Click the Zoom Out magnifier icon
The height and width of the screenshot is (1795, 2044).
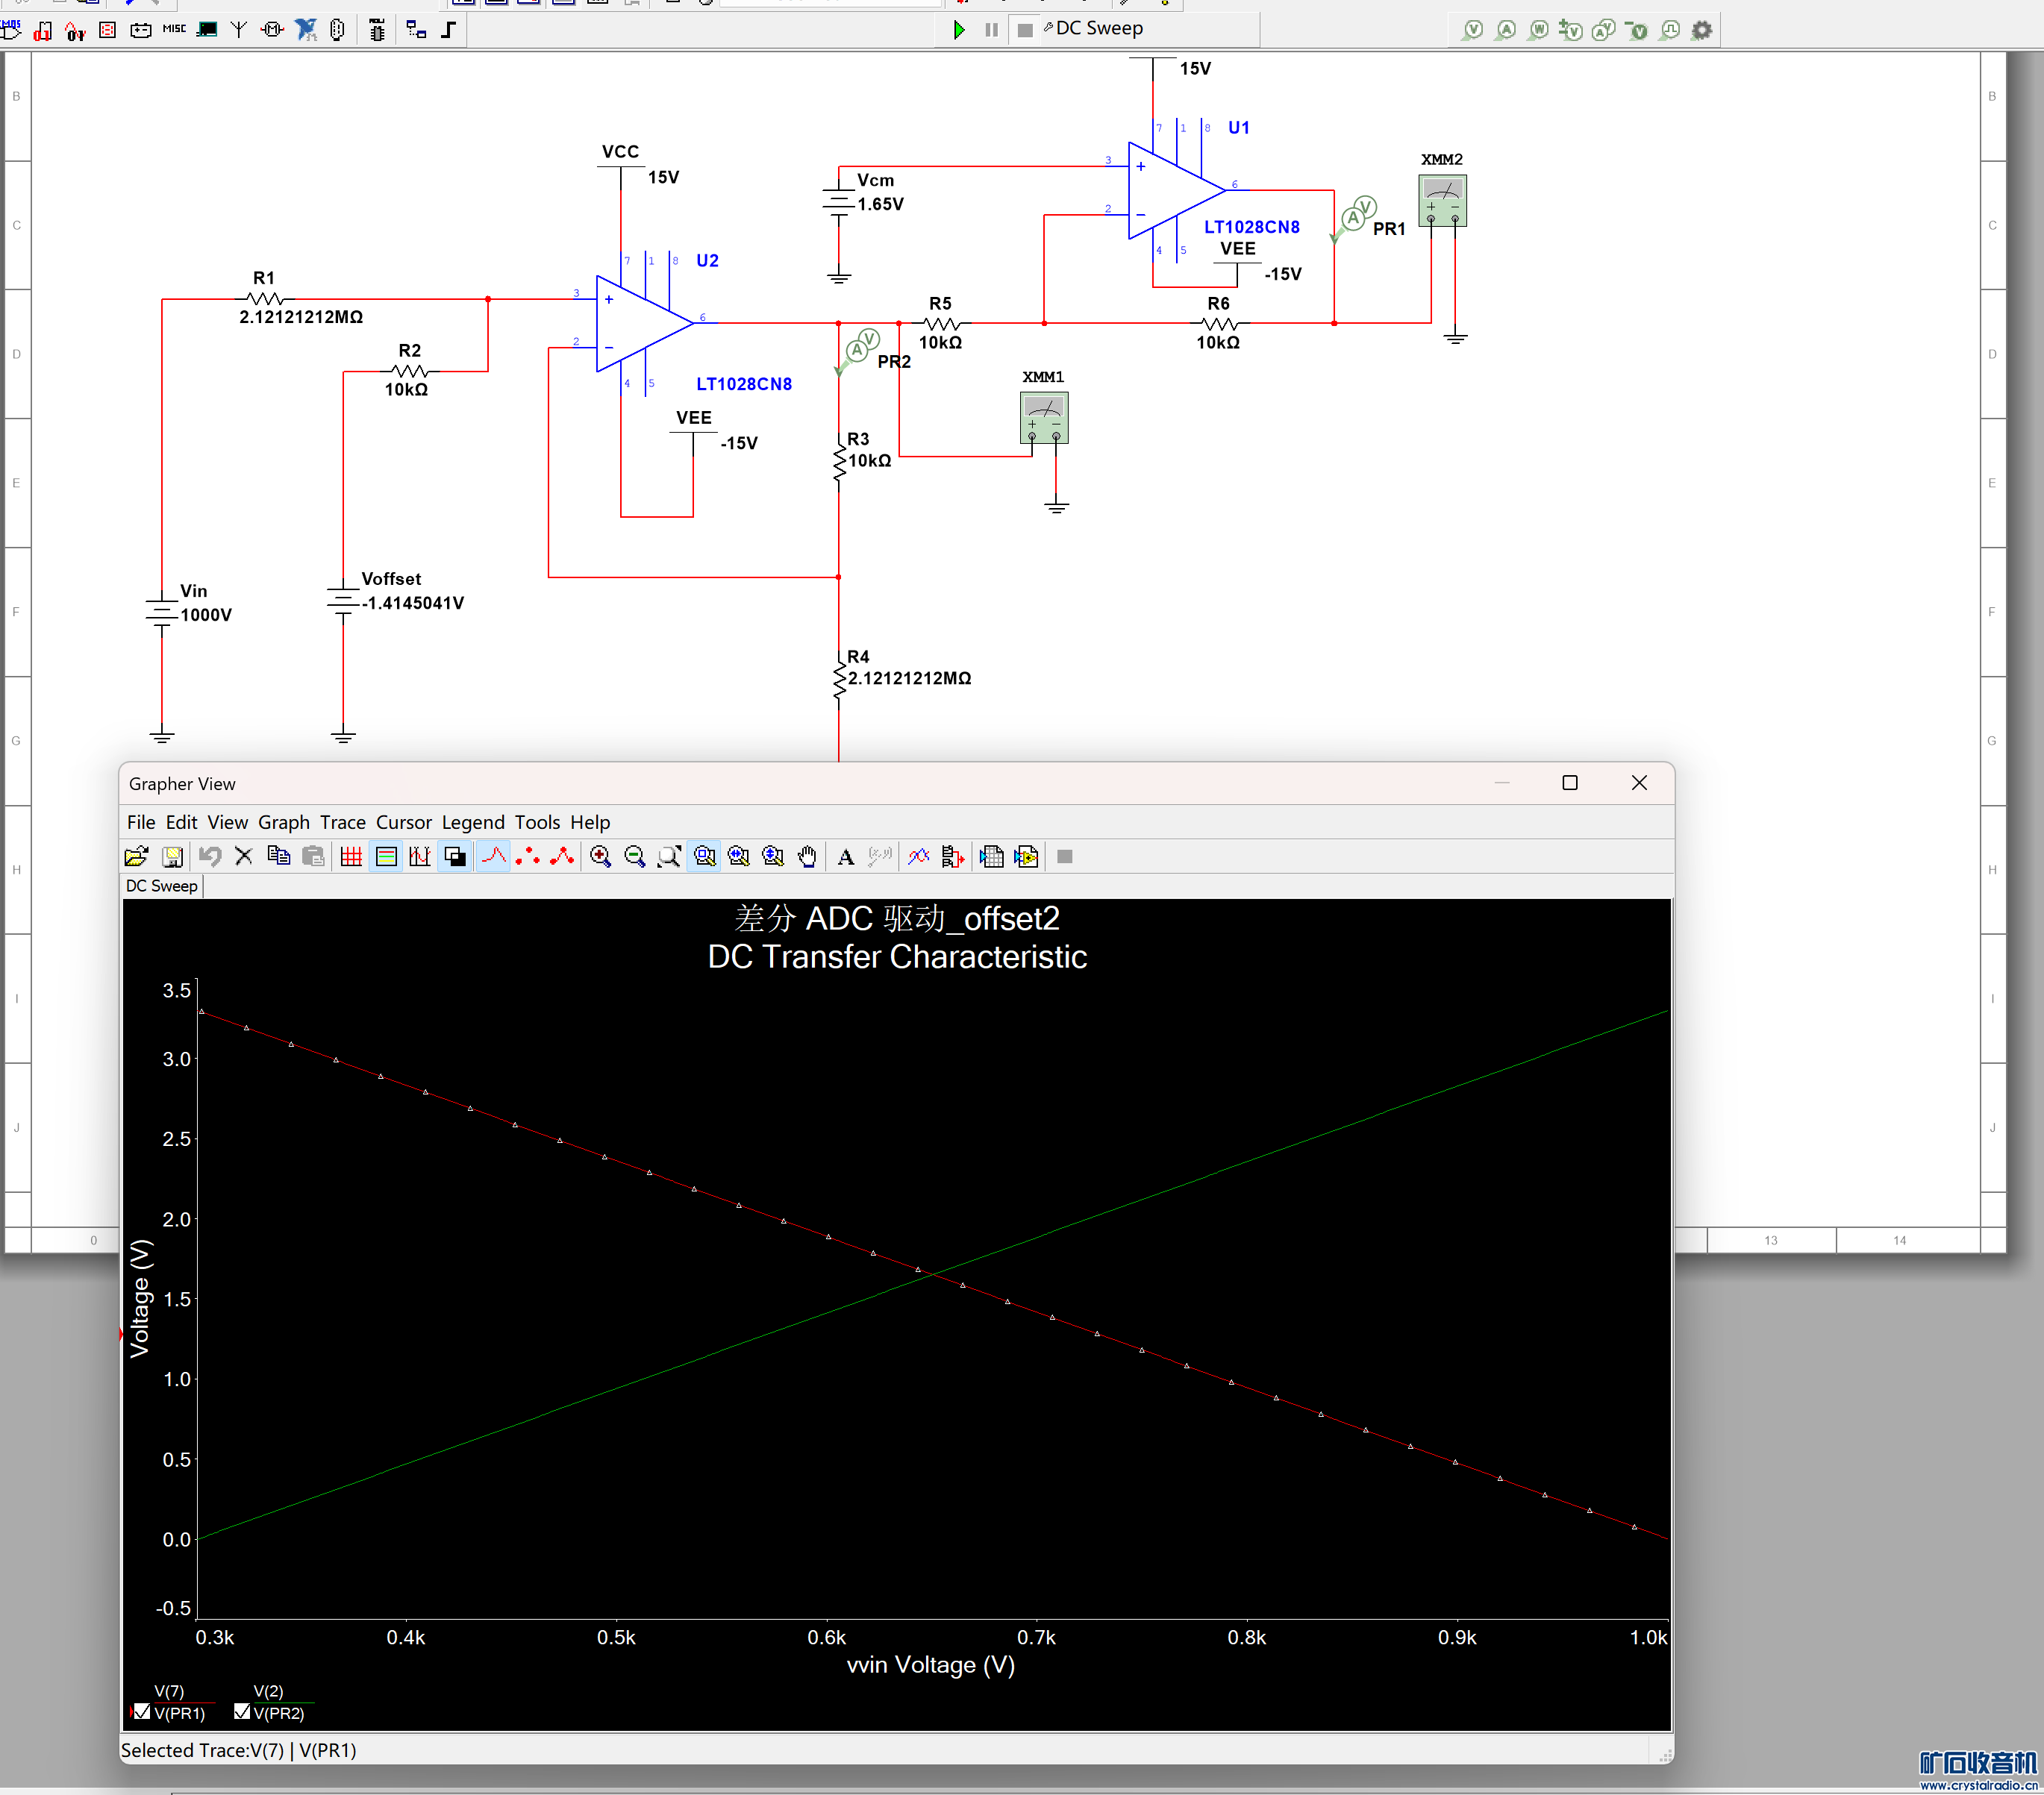click(634, 857)
